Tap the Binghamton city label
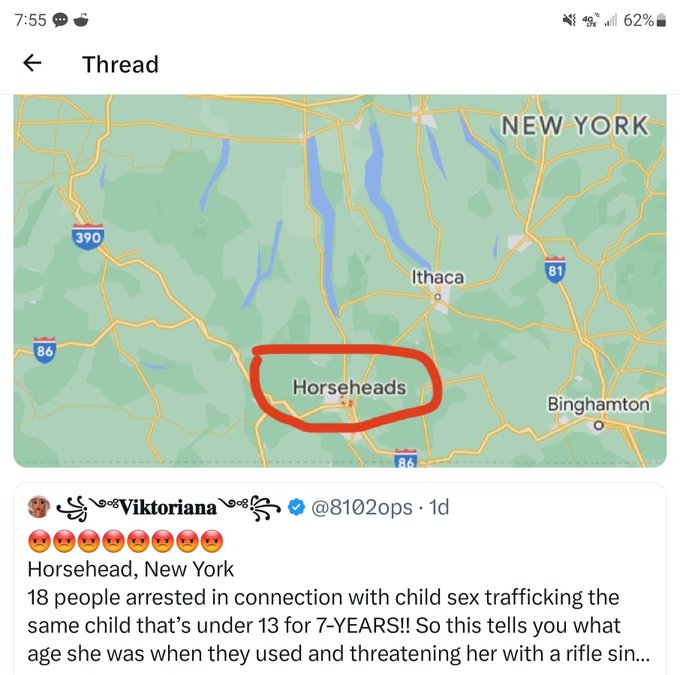Viewport: 680px width, 675px height. pyautogui.click(x=598, y=405)
